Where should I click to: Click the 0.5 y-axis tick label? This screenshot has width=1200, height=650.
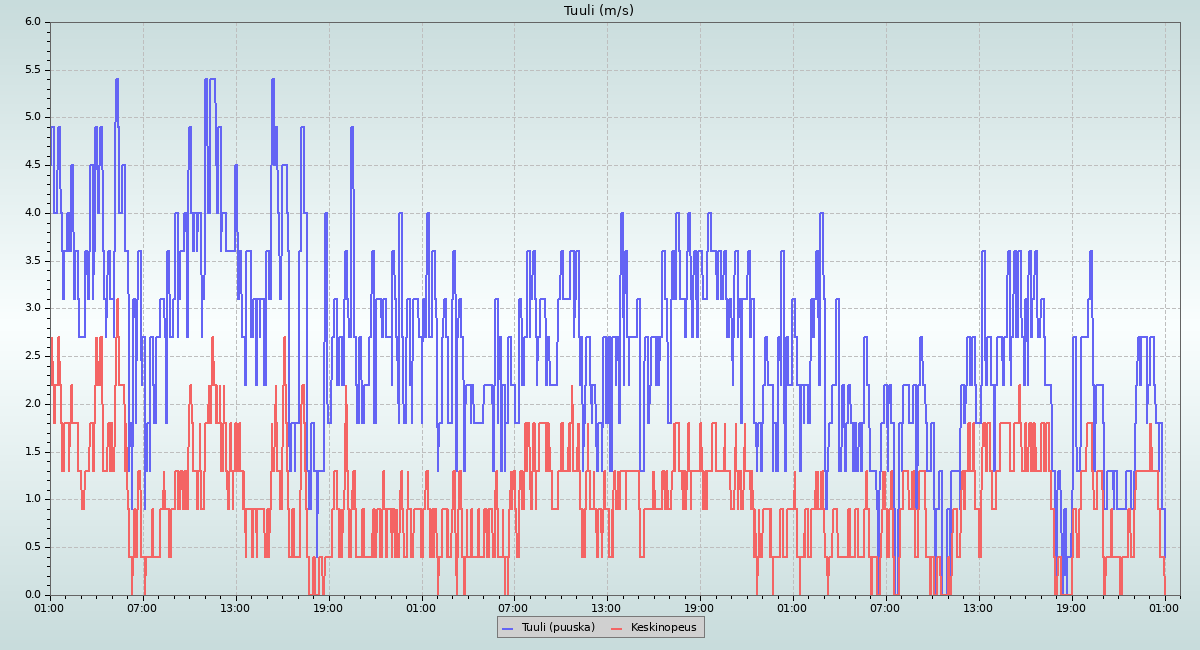pyautogui.click(x=33, y=547)
